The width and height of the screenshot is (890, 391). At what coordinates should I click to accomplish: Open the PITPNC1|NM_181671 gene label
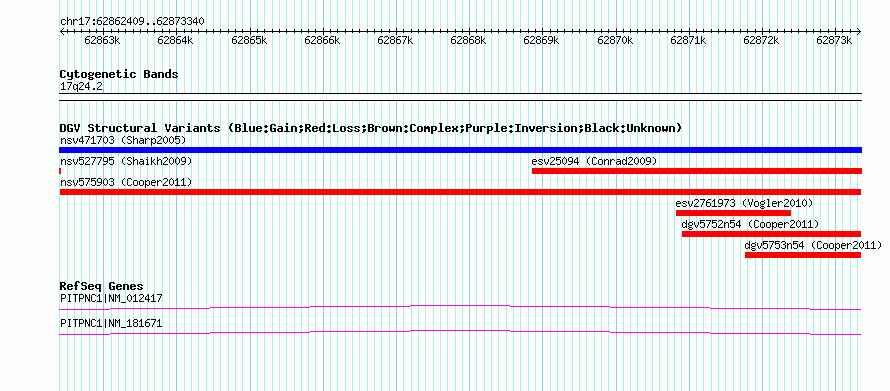tap(111, 324)
